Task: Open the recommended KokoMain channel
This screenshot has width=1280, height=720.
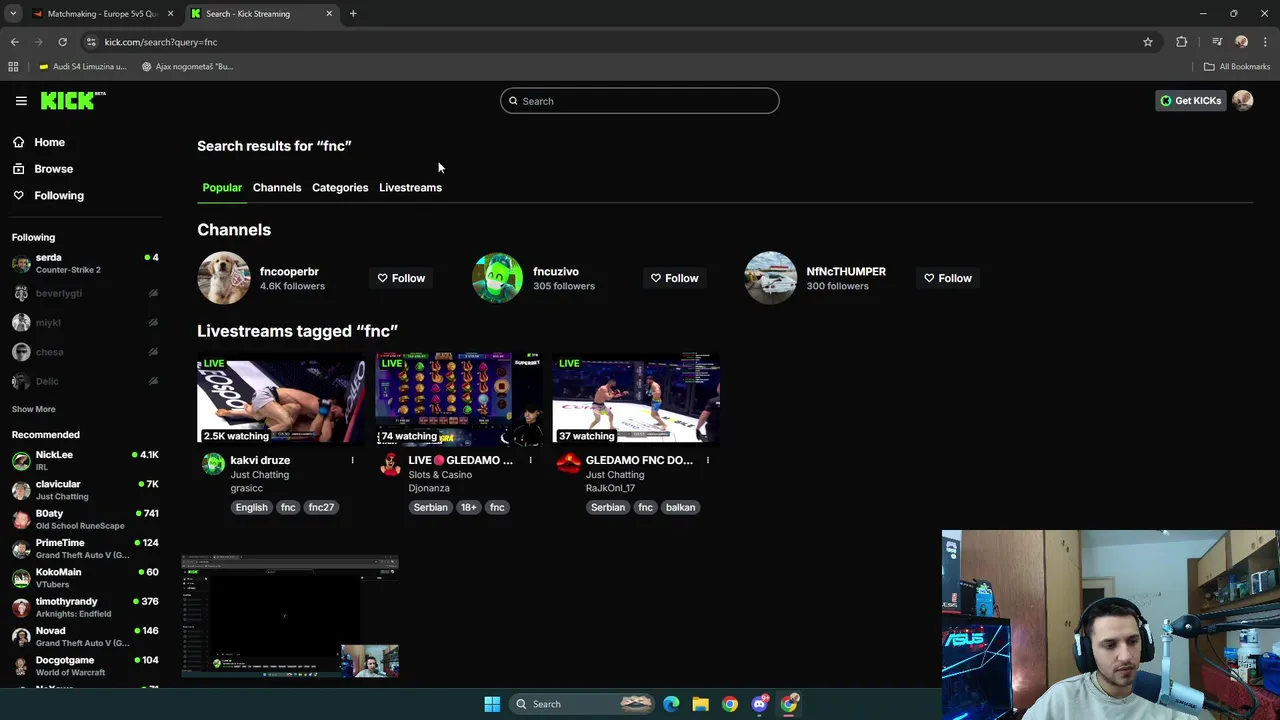Action: [x=85, y=578]
